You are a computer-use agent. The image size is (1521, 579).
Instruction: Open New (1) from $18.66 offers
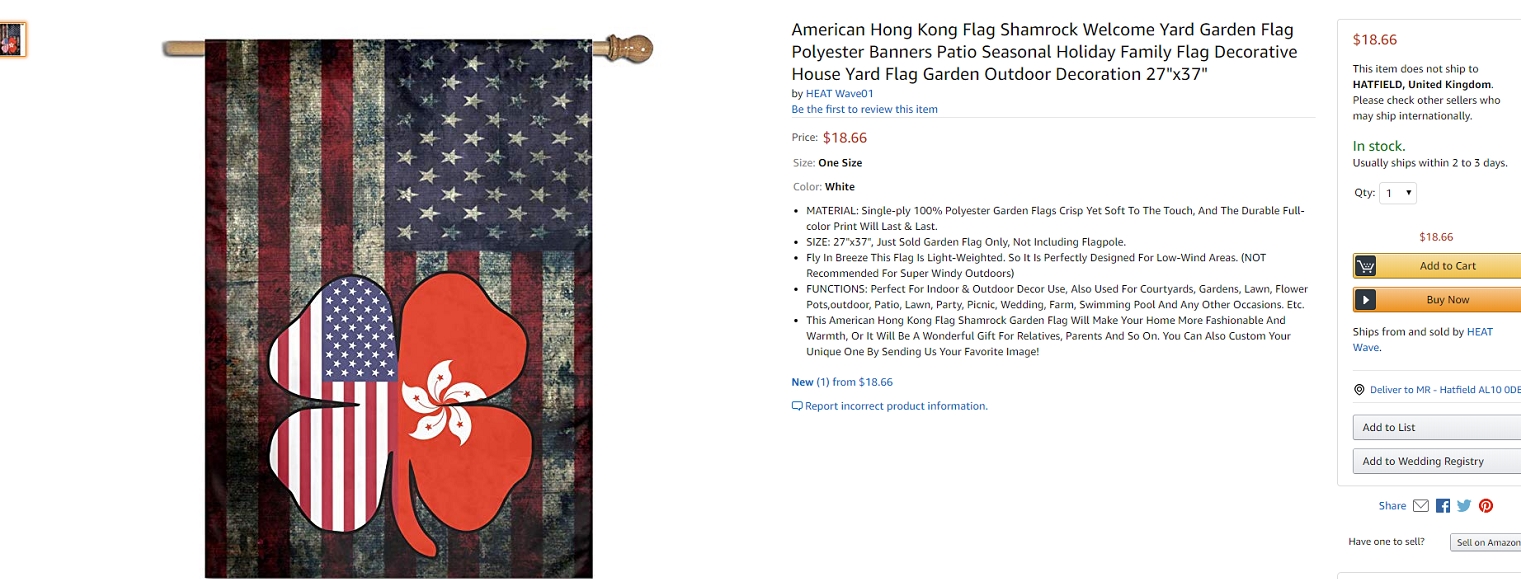(841, 382)
